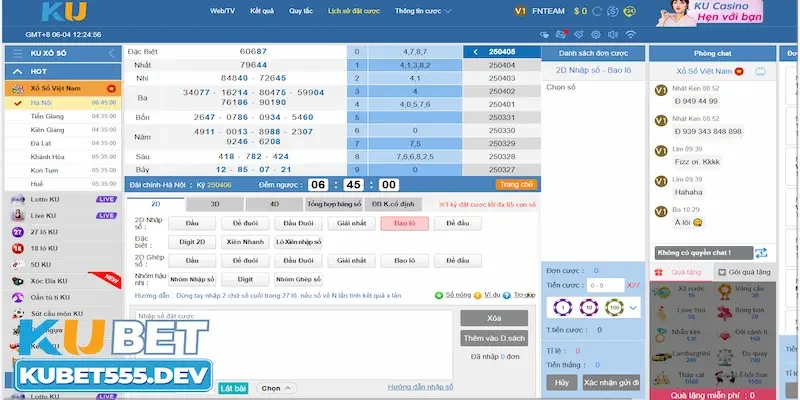Viewport: 800px width, 400px height.
Task: Select Đầu in 2D Nhập số row
Action: tap(192, 223)
